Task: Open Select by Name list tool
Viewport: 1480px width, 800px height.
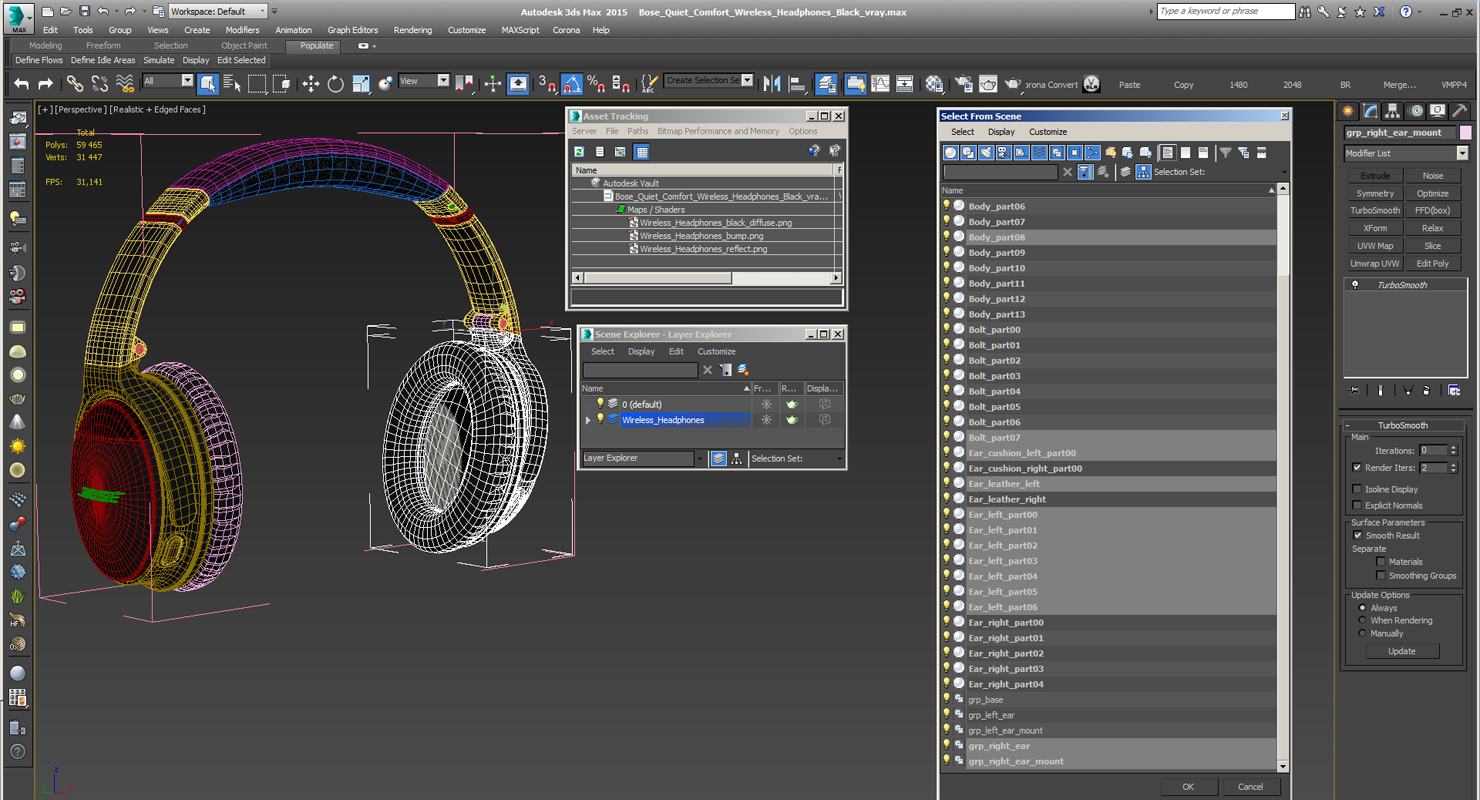Action: click(x=232, y=84)
